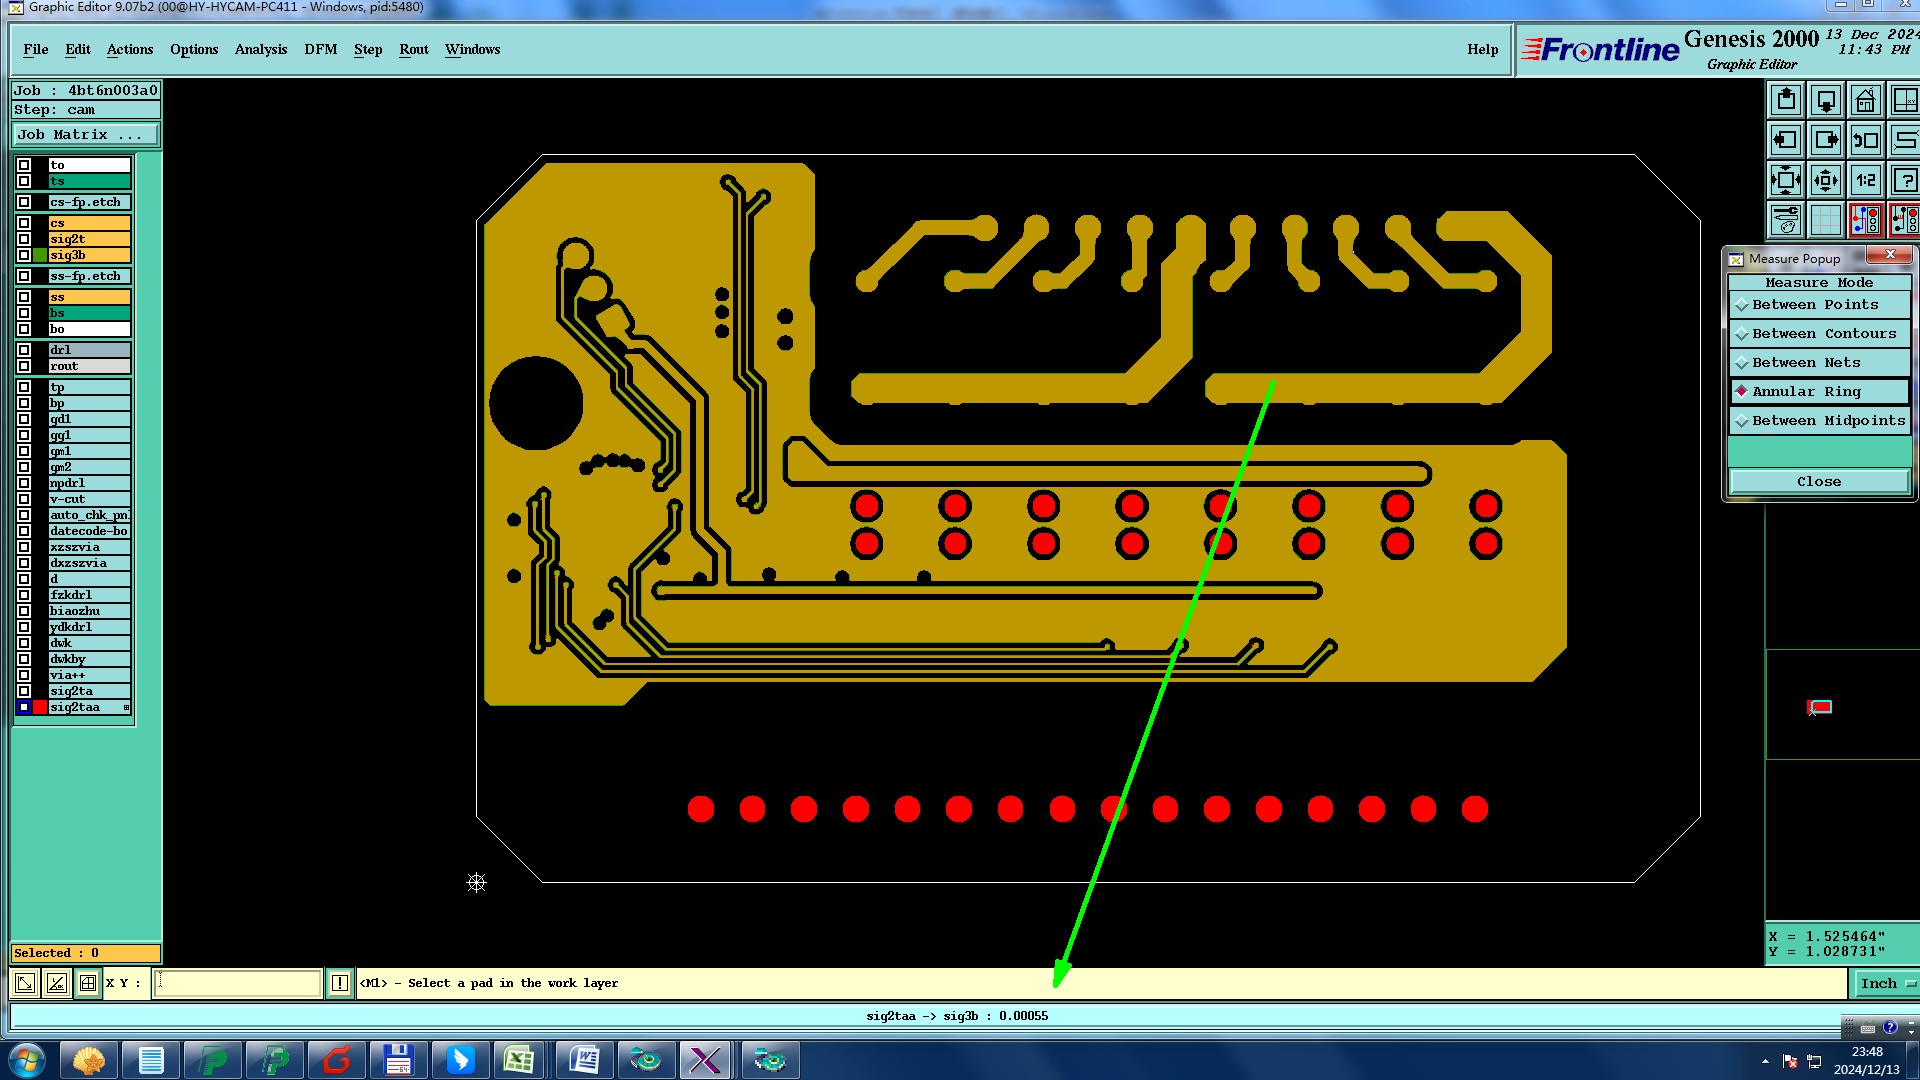Image resolution: width=1920 pixels, height=1080 pixels.
Task: Click the red marker in overview panel
Action: 1820,707
